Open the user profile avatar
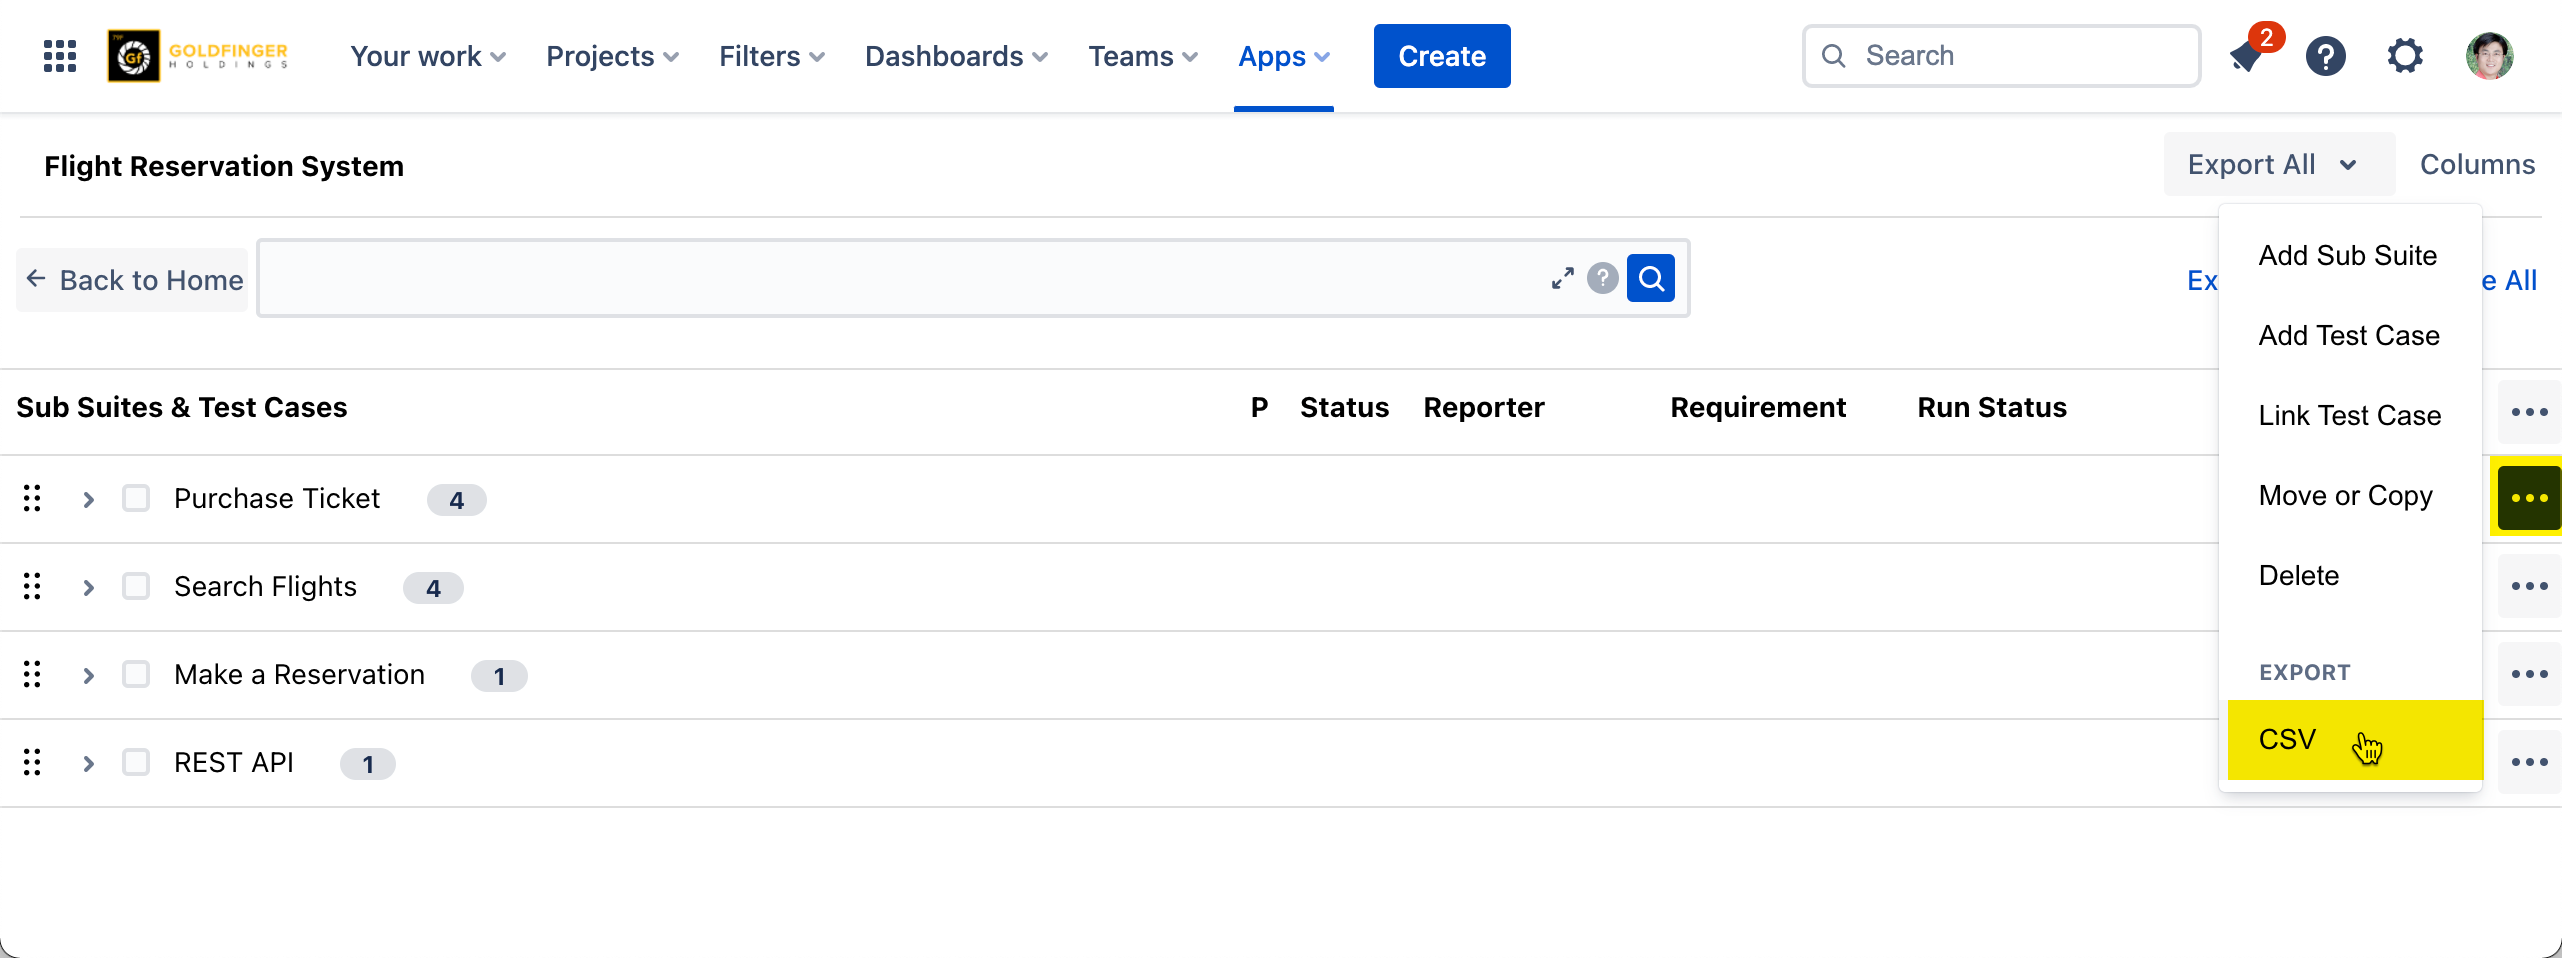 pyautogui.click(x=2489, y=56)
